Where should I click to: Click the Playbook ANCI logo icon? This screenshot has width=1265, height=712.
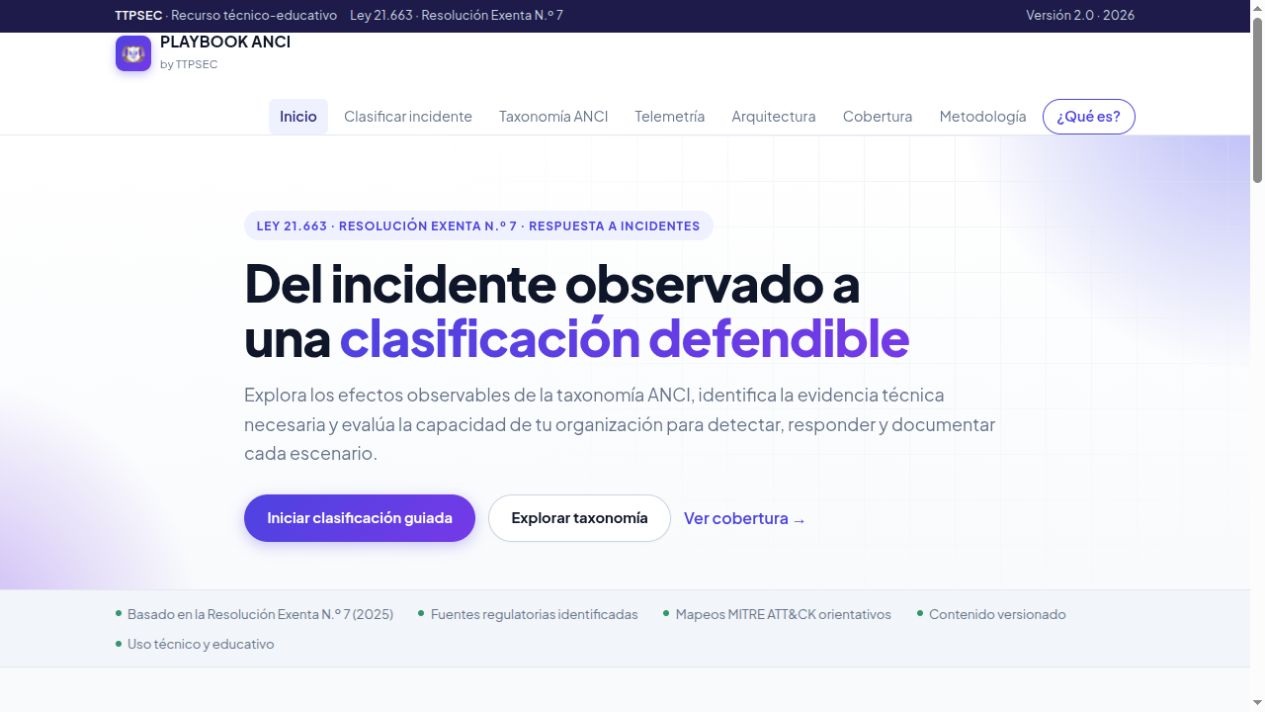point(133,53)
